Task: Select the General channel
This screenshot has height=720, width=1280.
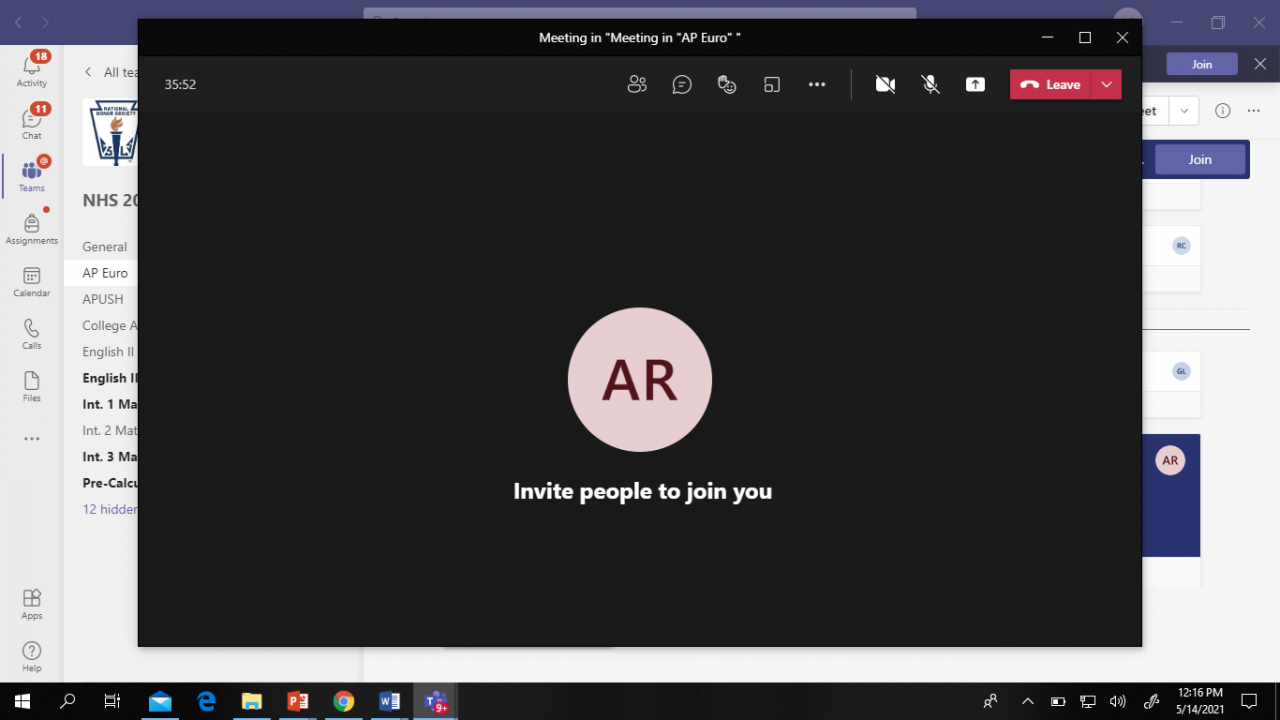Action: tap(105, 247)
